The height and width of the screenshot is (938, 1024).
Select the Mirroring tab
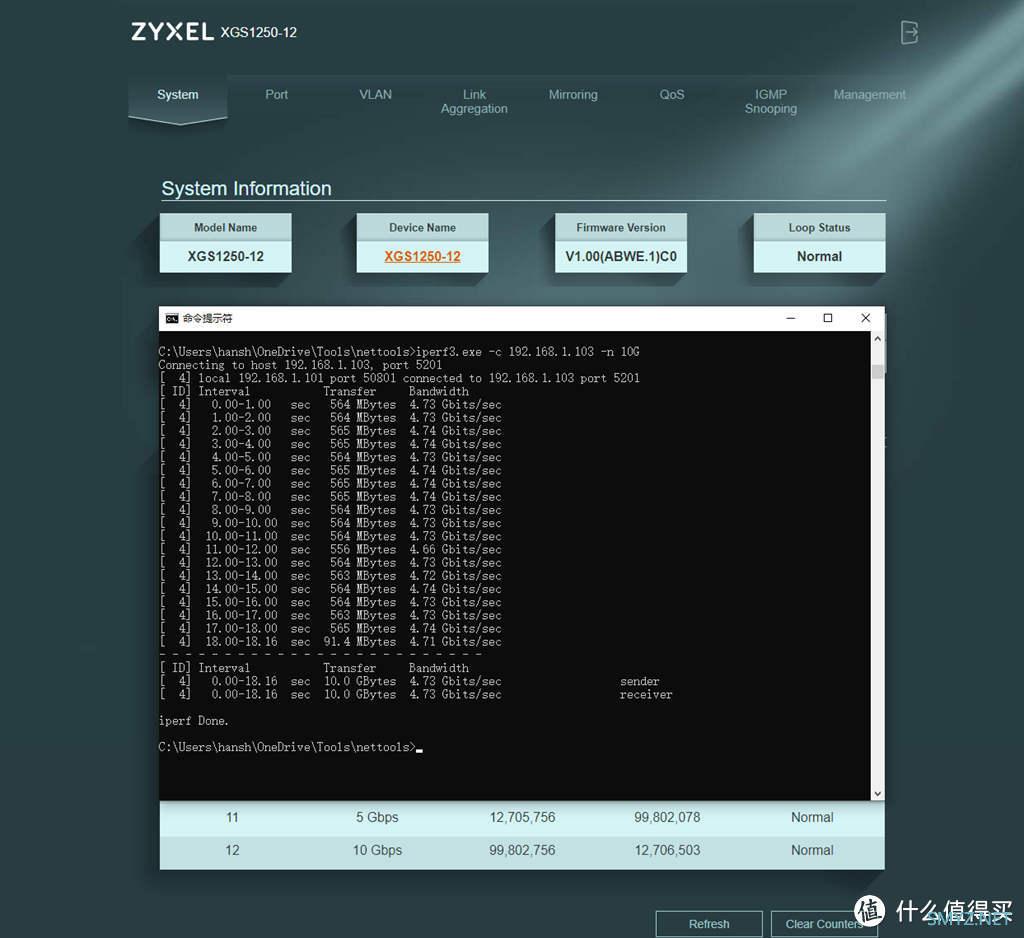point(573,95)
